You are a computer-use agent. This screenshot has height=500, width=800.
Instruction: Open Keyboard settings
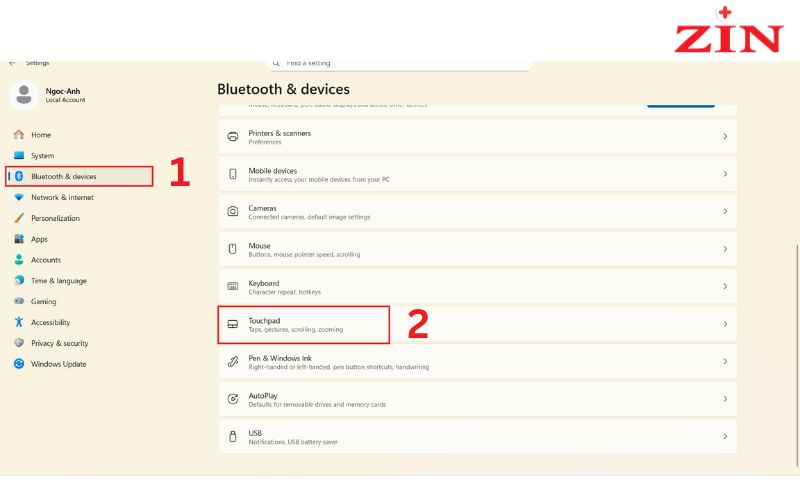[478, 286]
